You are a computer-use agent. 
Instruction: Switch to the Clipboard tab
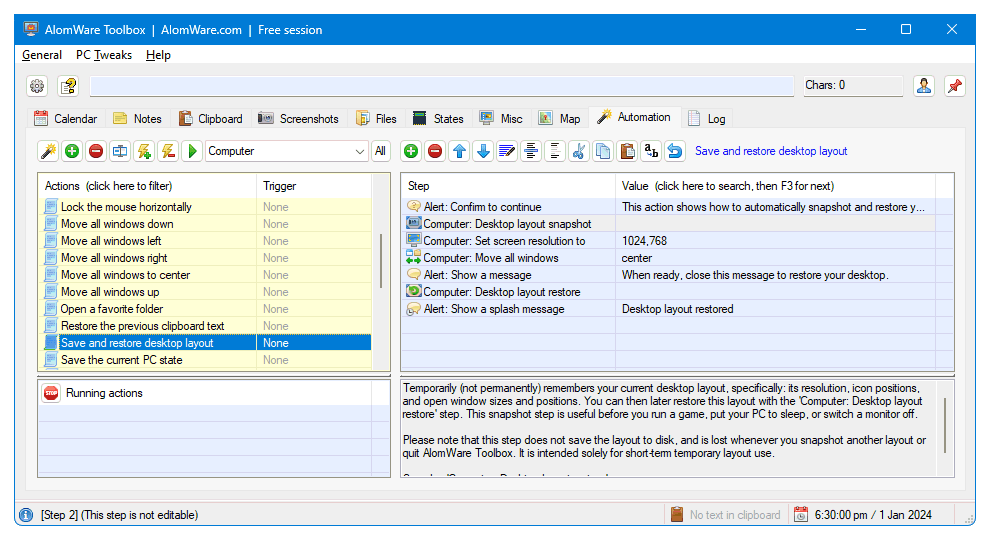(210, 118)
